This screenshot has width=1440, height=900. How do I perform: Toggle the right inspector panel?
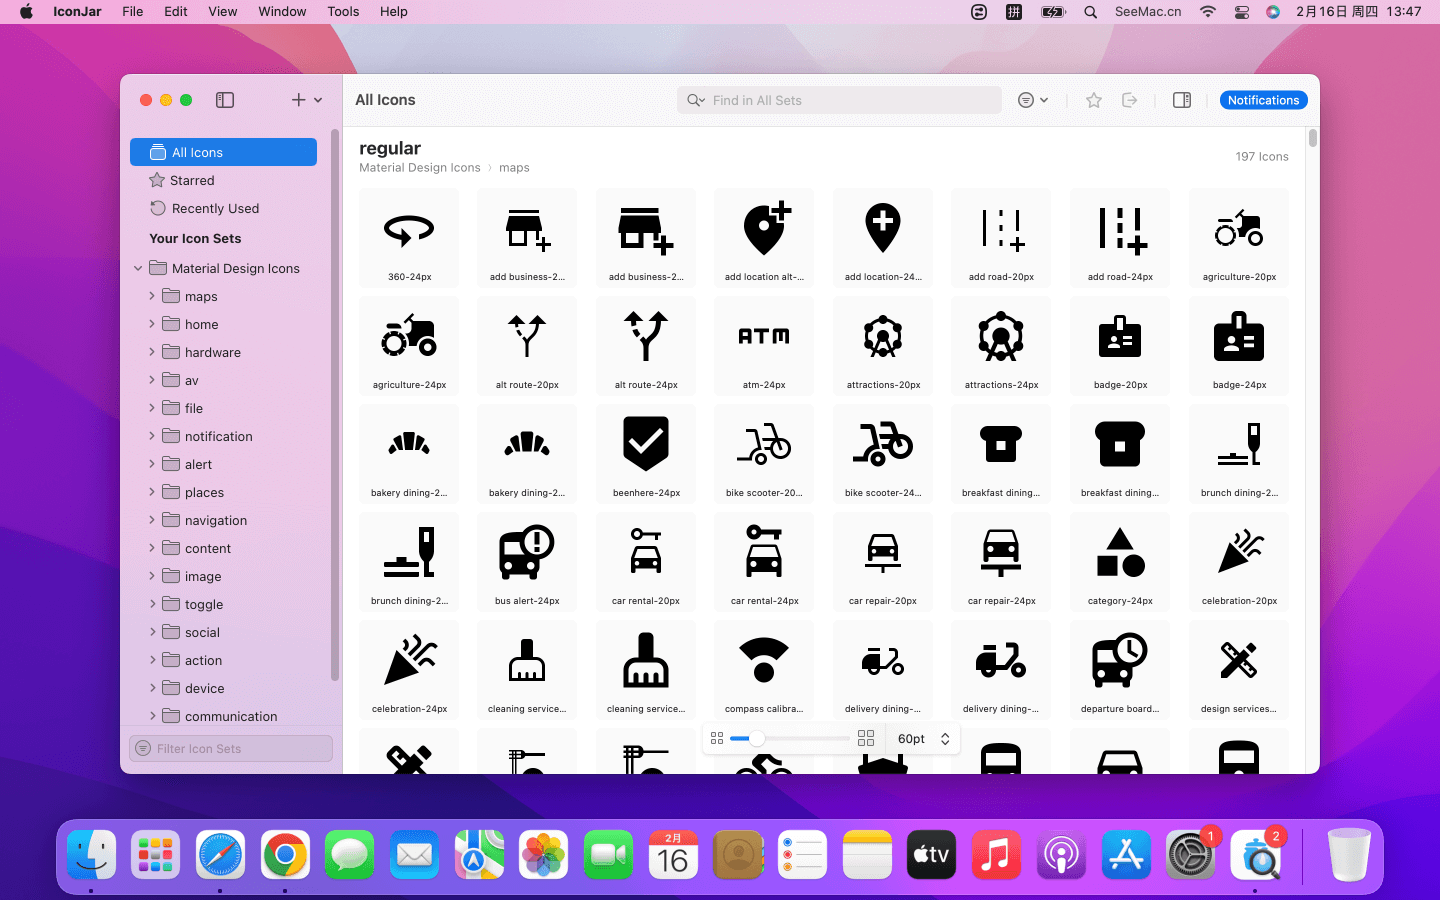1181,100
